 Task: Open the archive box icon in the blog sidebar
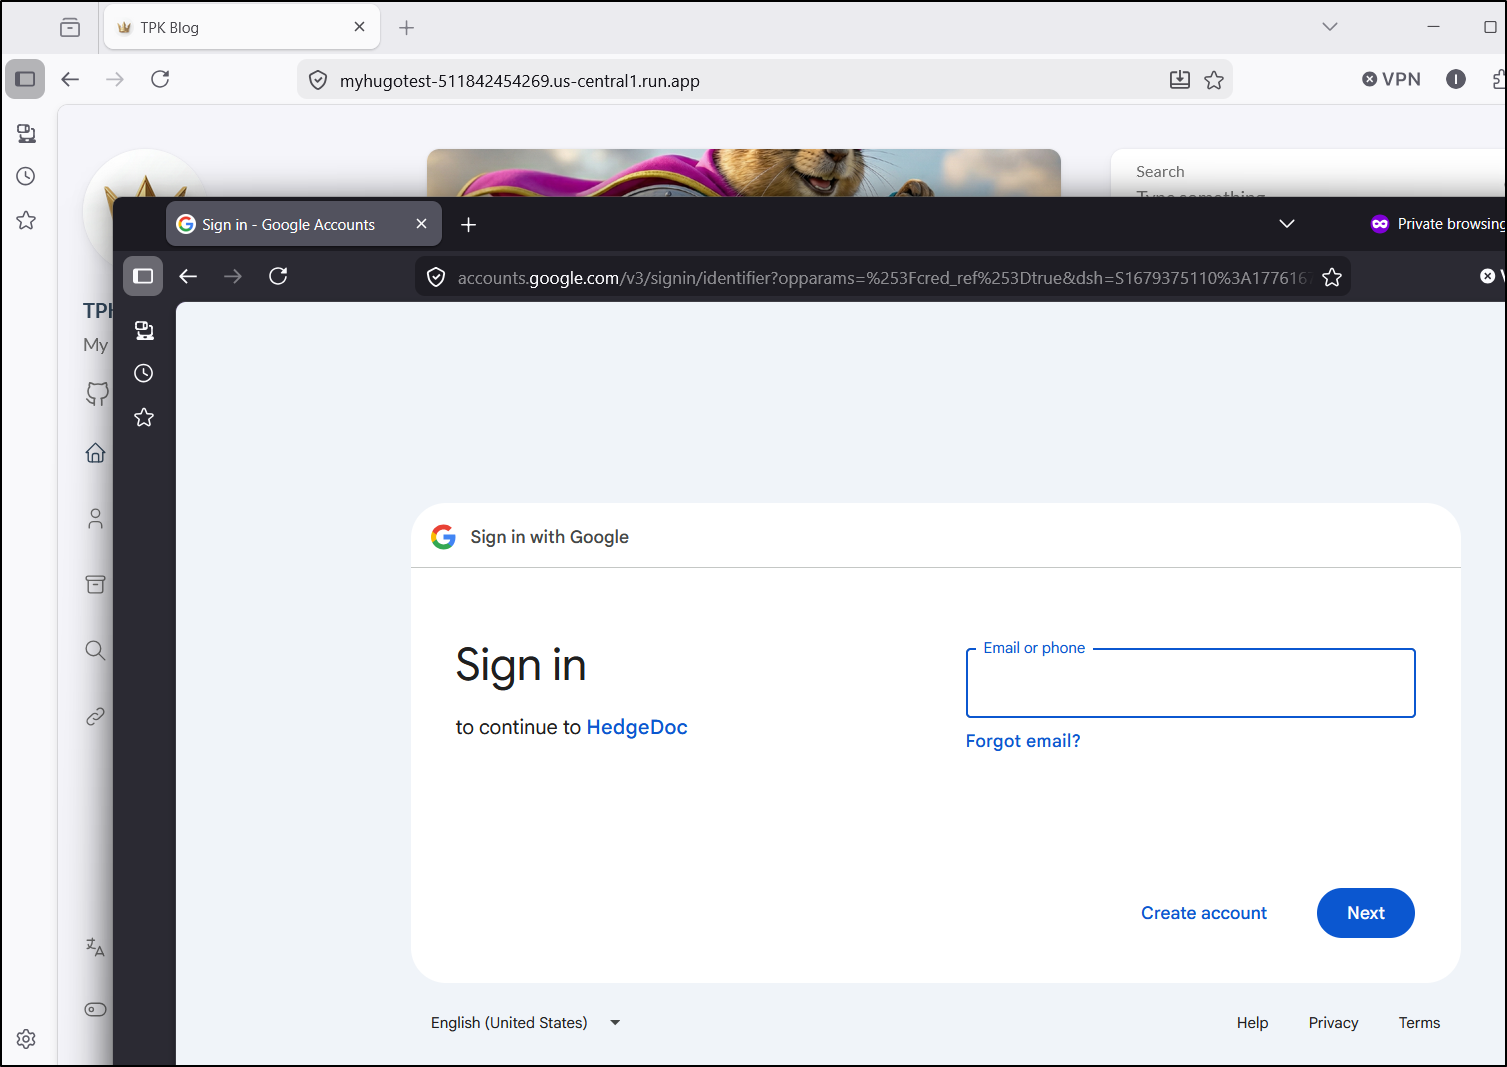[x=96, y=584]
